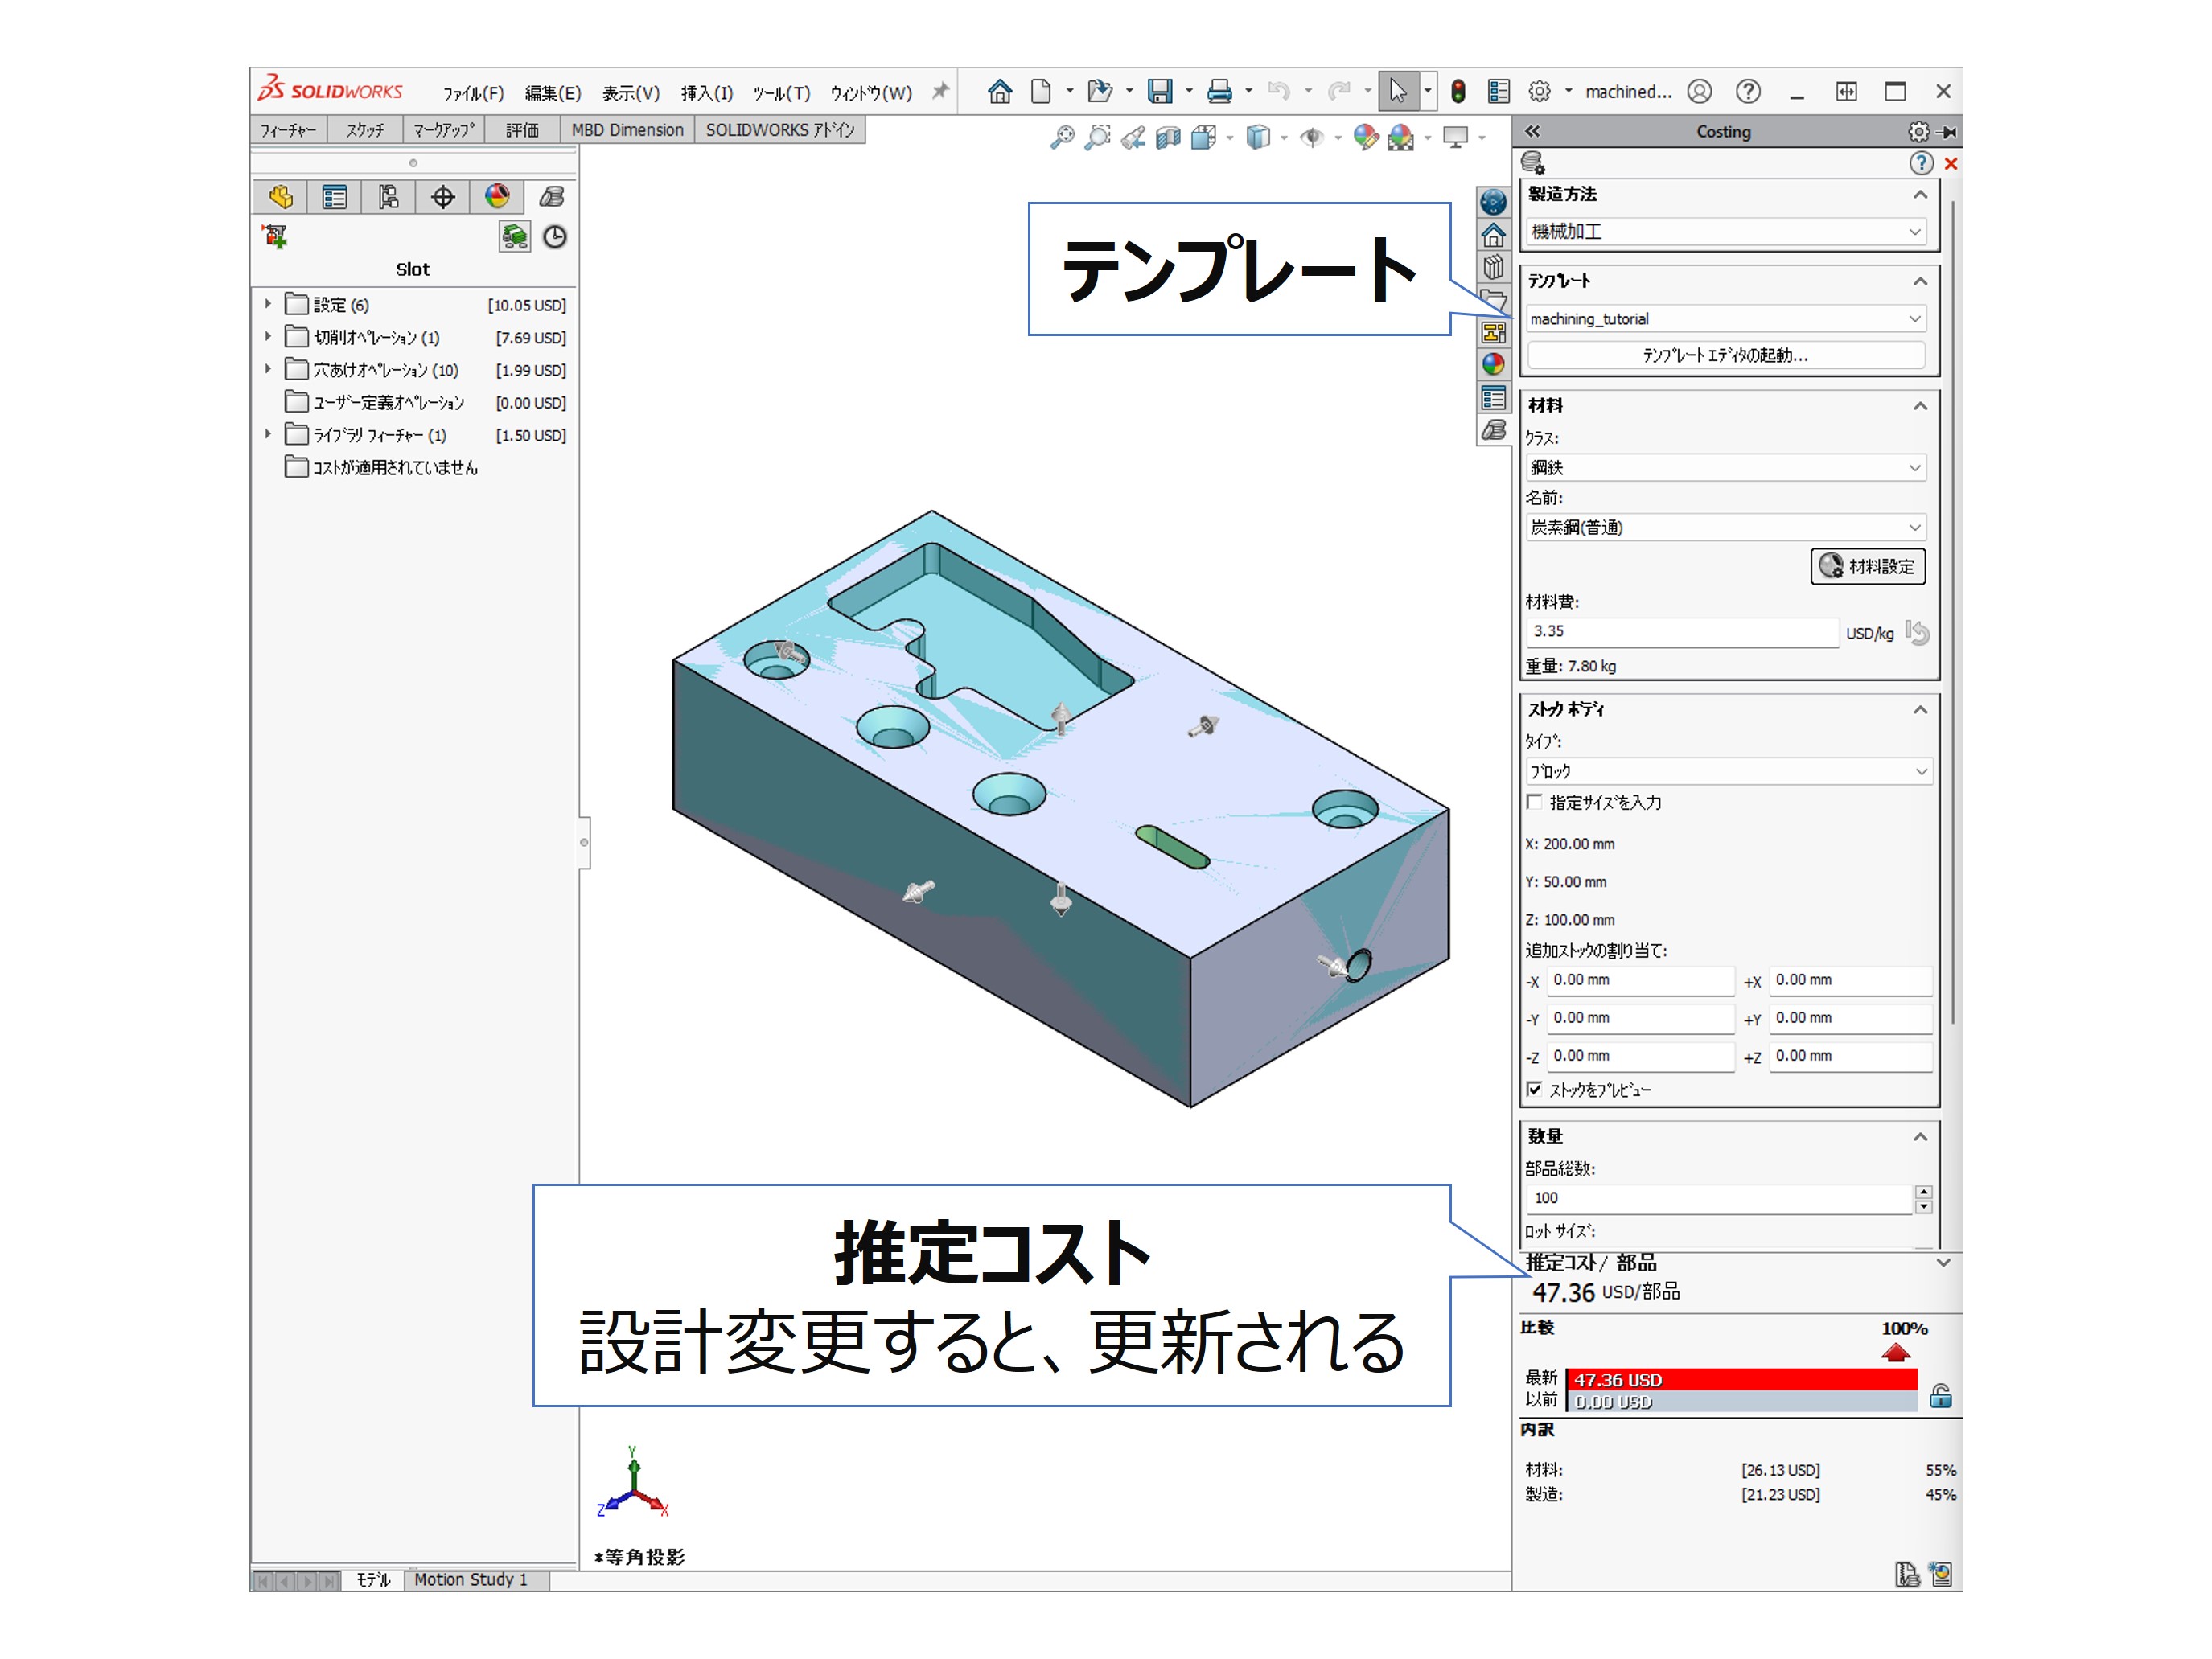Open PropertyManager tab icon
This screenshot has width=2212, height=1659.
335,197
